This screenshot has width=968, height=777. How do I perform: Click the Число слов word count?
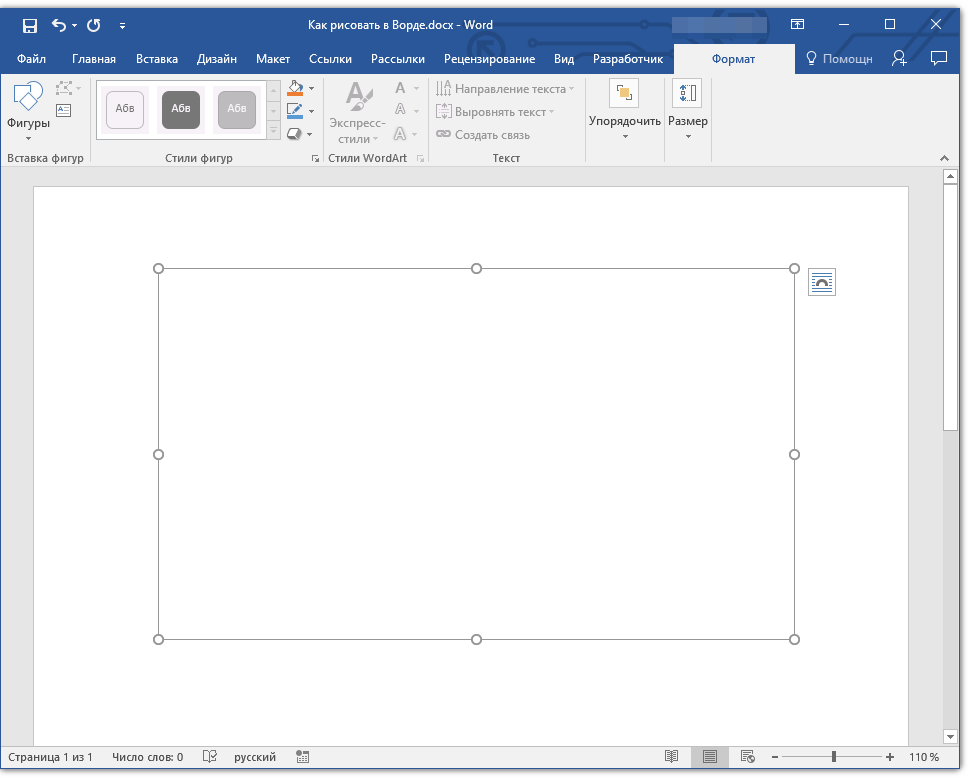(148, 757)
